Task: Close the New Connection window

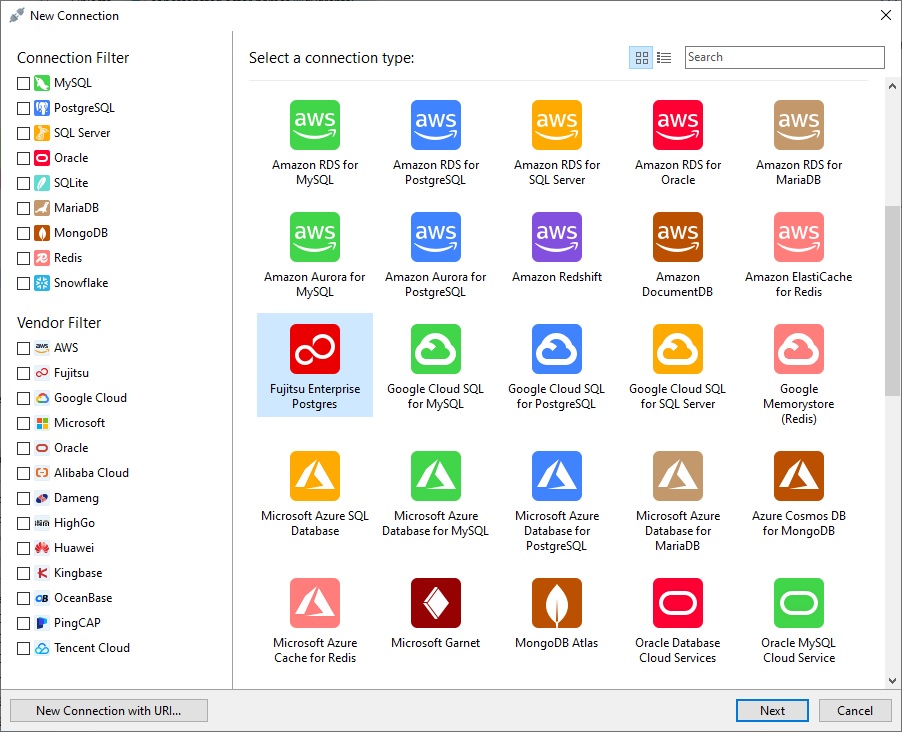Action: [x=886, y=16]
